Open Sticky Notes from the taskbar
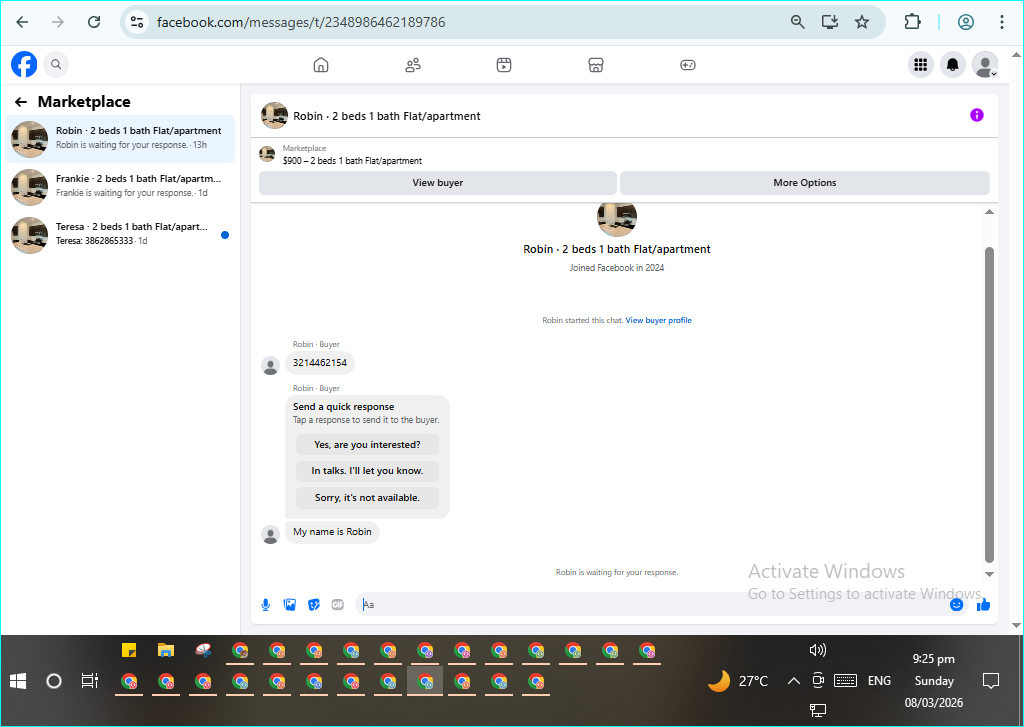Viewport: 1024px width, 727px height. (129, 651)
